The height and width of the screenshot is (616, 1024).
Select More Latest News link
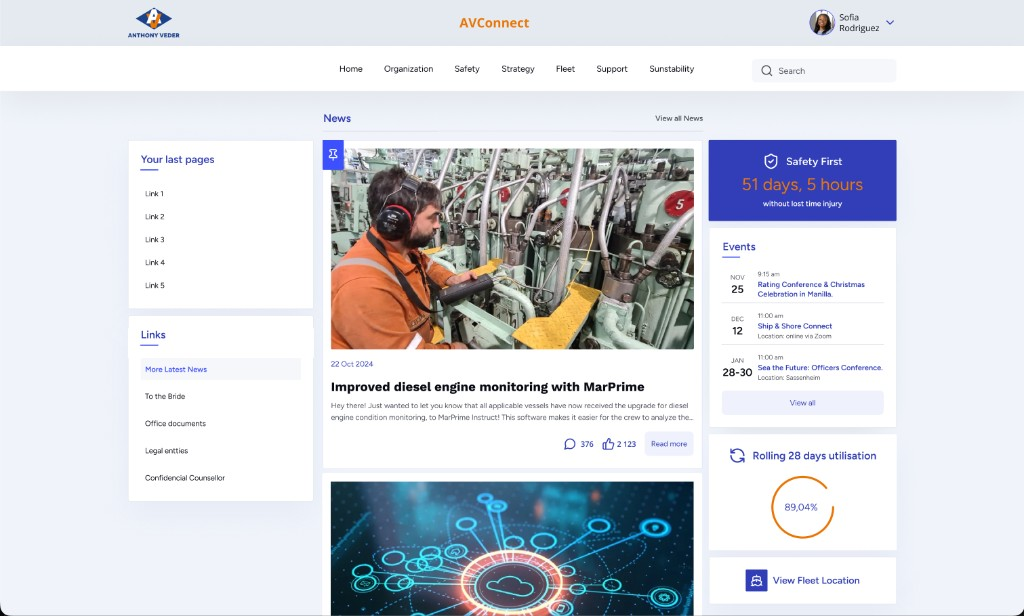[221, 369]
